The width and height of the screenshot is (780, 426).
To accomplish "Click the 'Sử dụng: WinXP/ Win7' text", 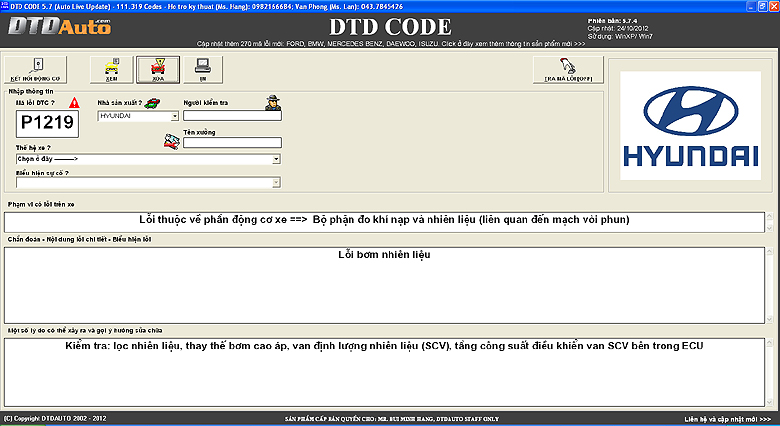I will (x=620, y=36).
